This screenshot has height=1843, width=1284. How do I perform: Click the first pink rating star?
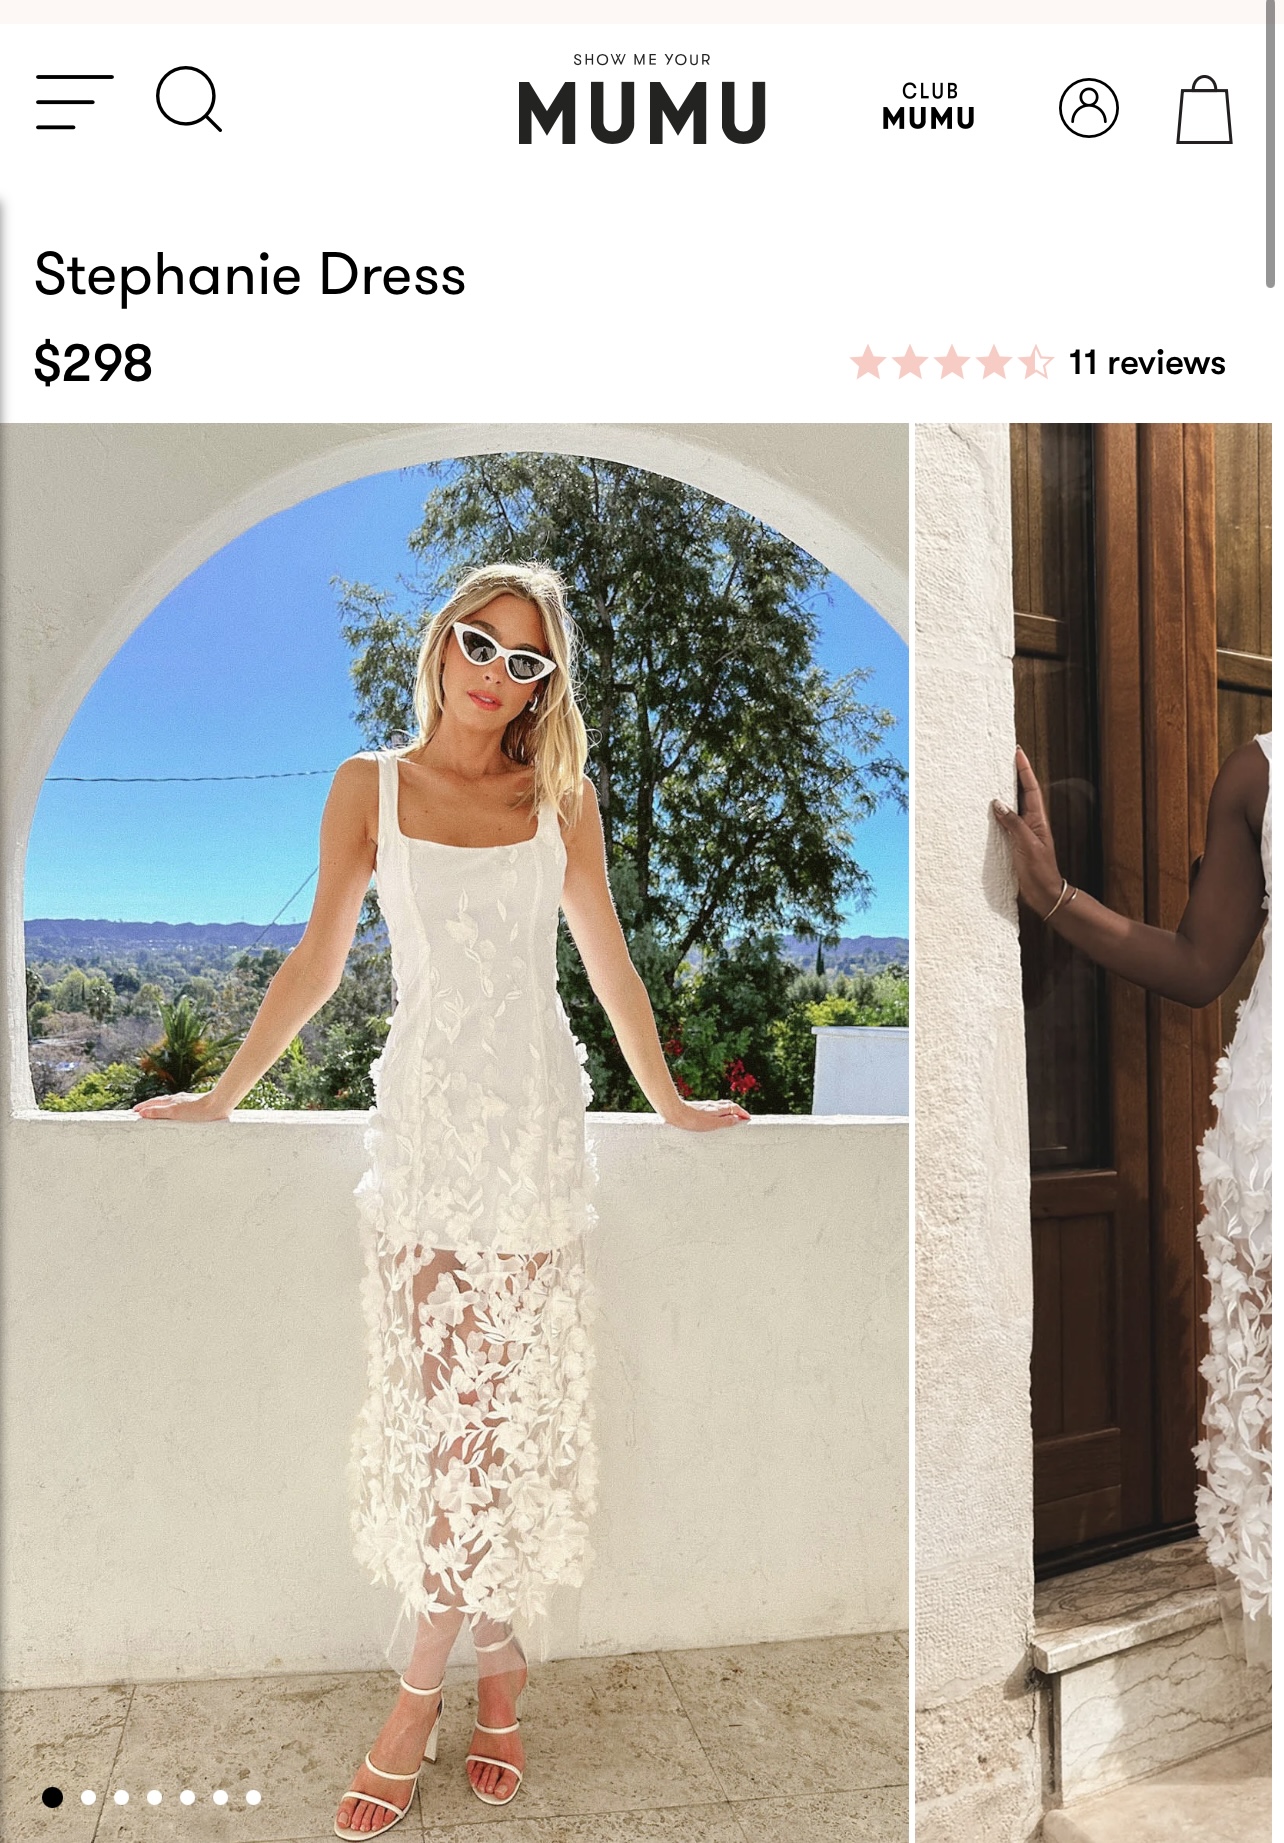868,362
